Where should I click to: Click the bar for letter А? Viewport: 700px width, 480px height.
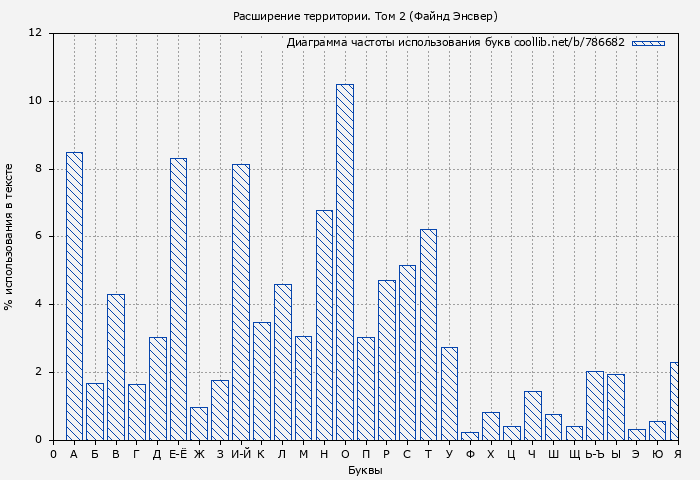tap(74, 296)
